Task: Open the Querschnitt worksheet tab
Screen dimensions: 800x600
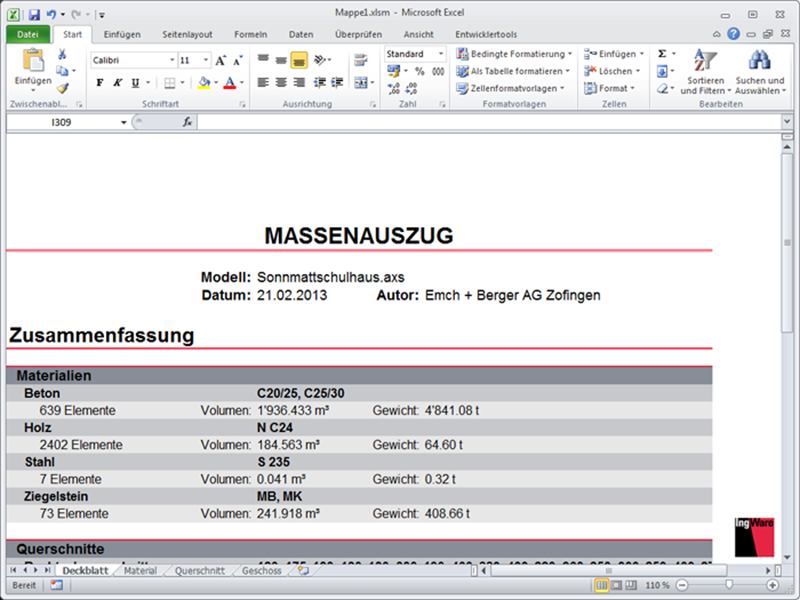Action: coord(199,572)
